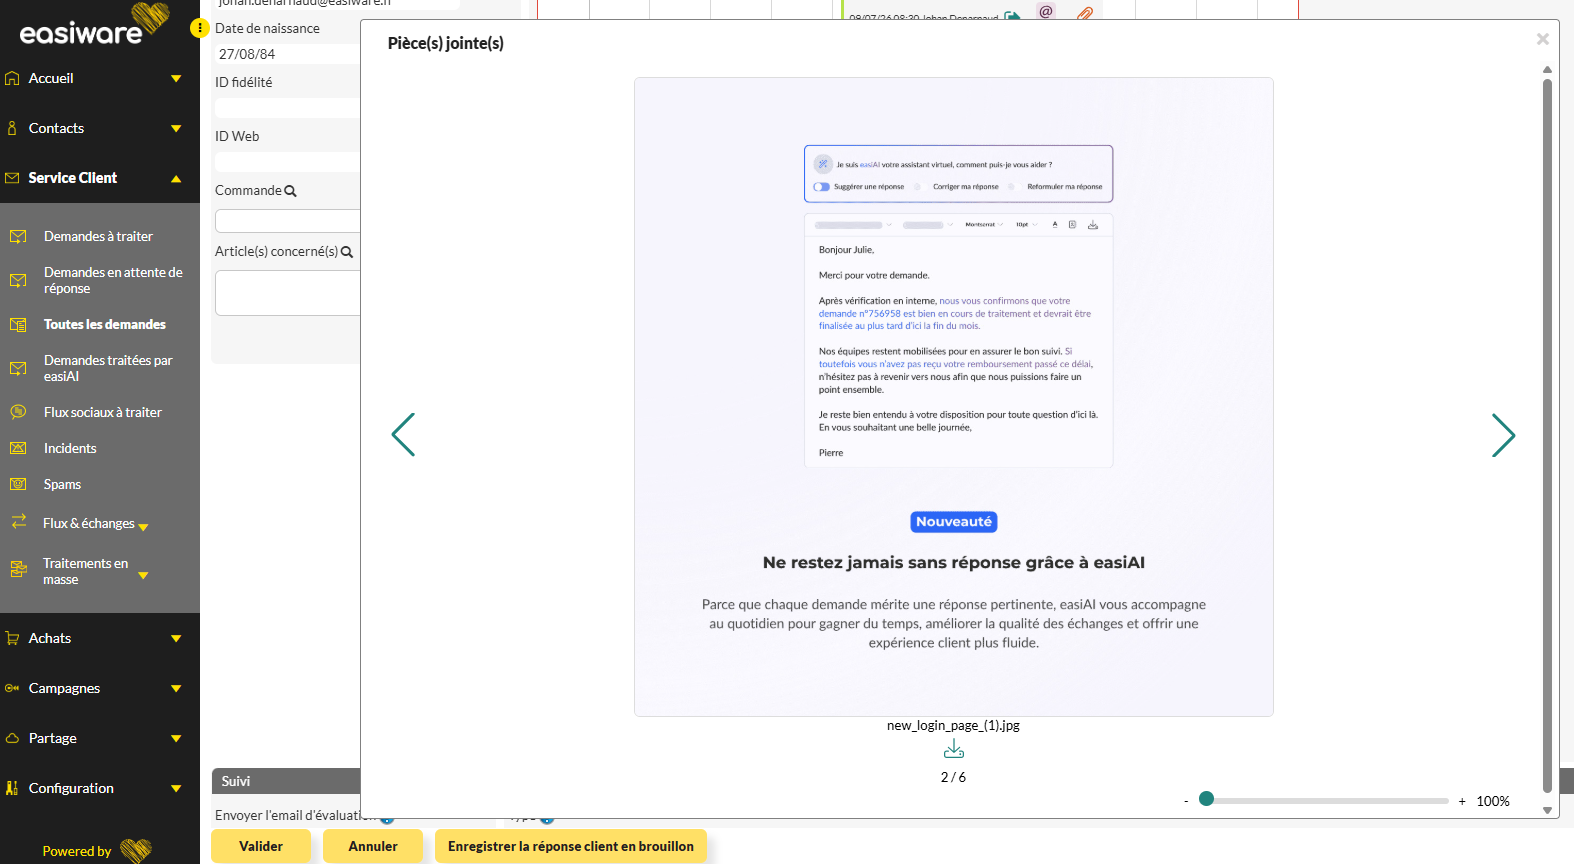
Task: Click the ID fidélité input field
Action: coord(288,108)
